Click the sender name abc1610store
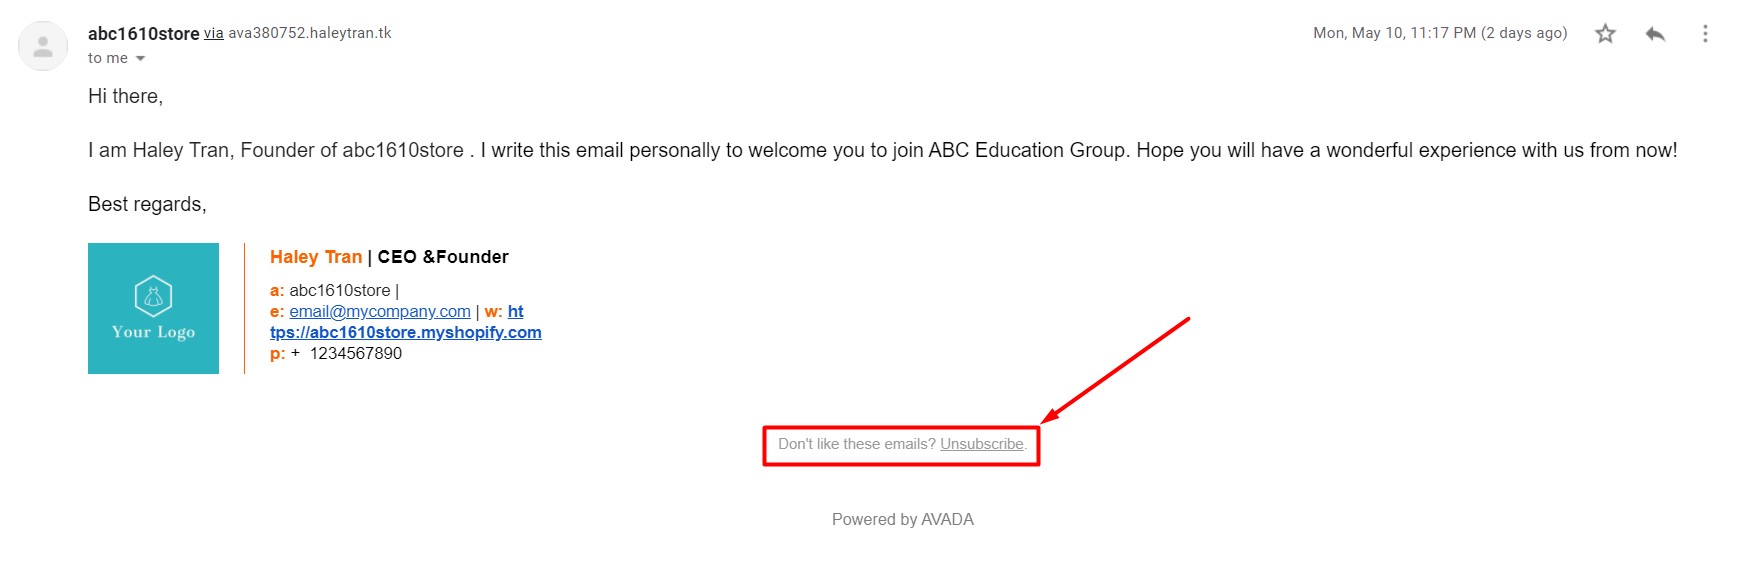 tap(143, 33)
